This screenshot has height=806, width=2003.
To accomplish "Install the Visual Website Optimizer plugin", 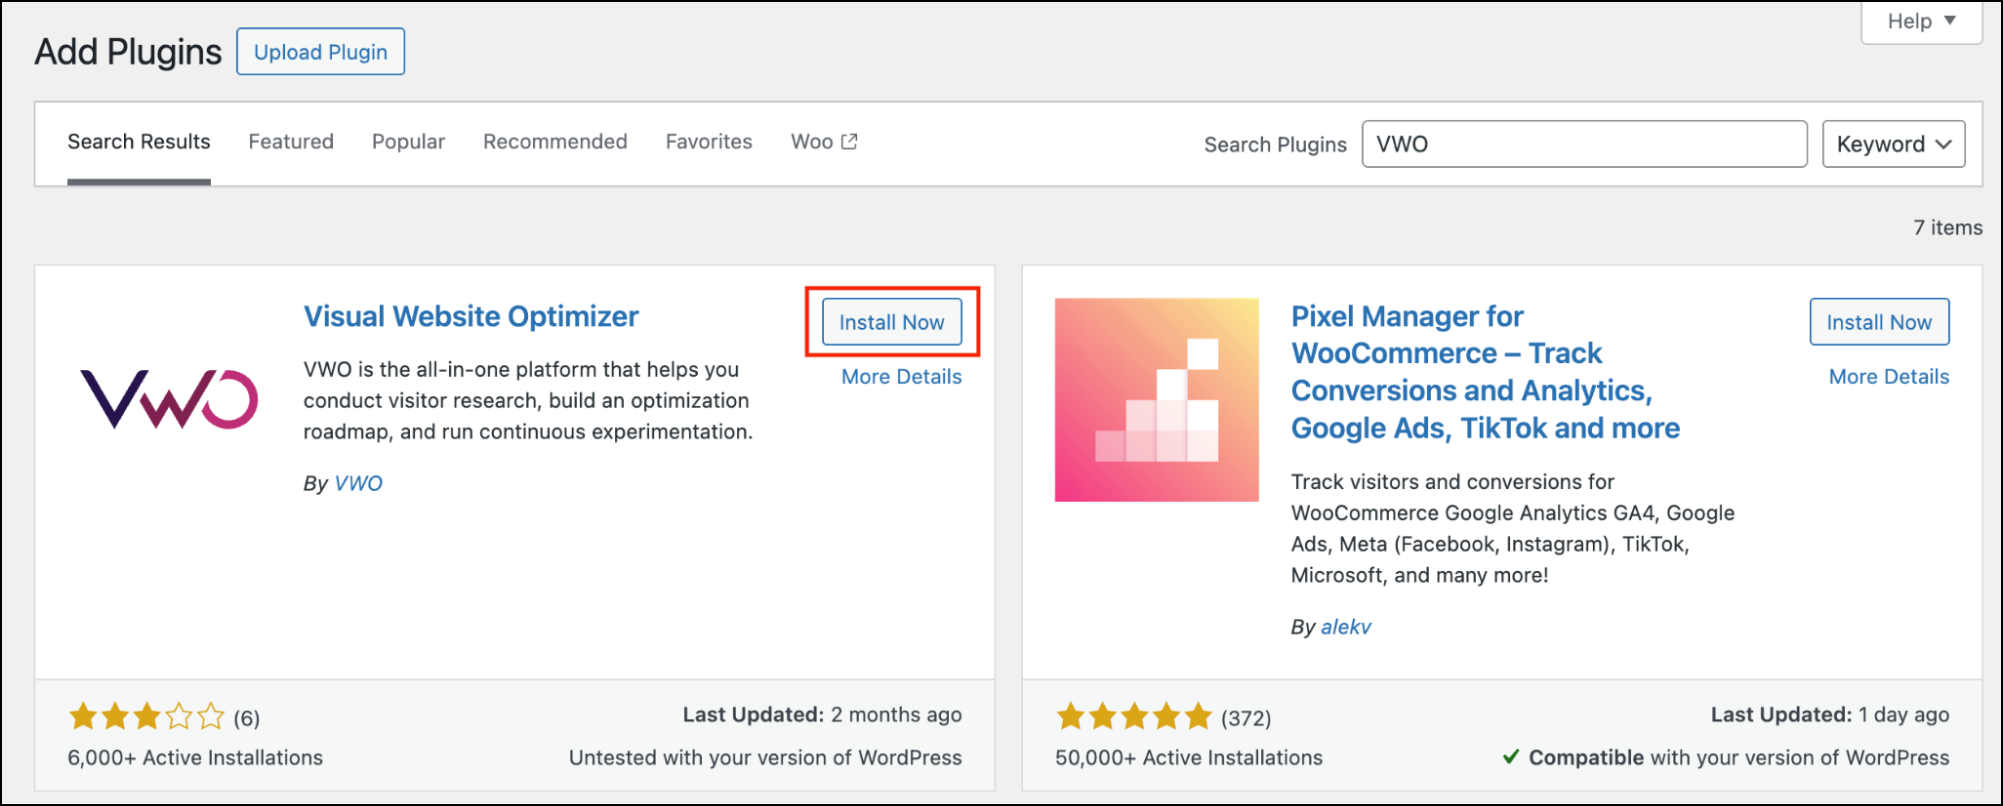I will click(x=891, y=322).
